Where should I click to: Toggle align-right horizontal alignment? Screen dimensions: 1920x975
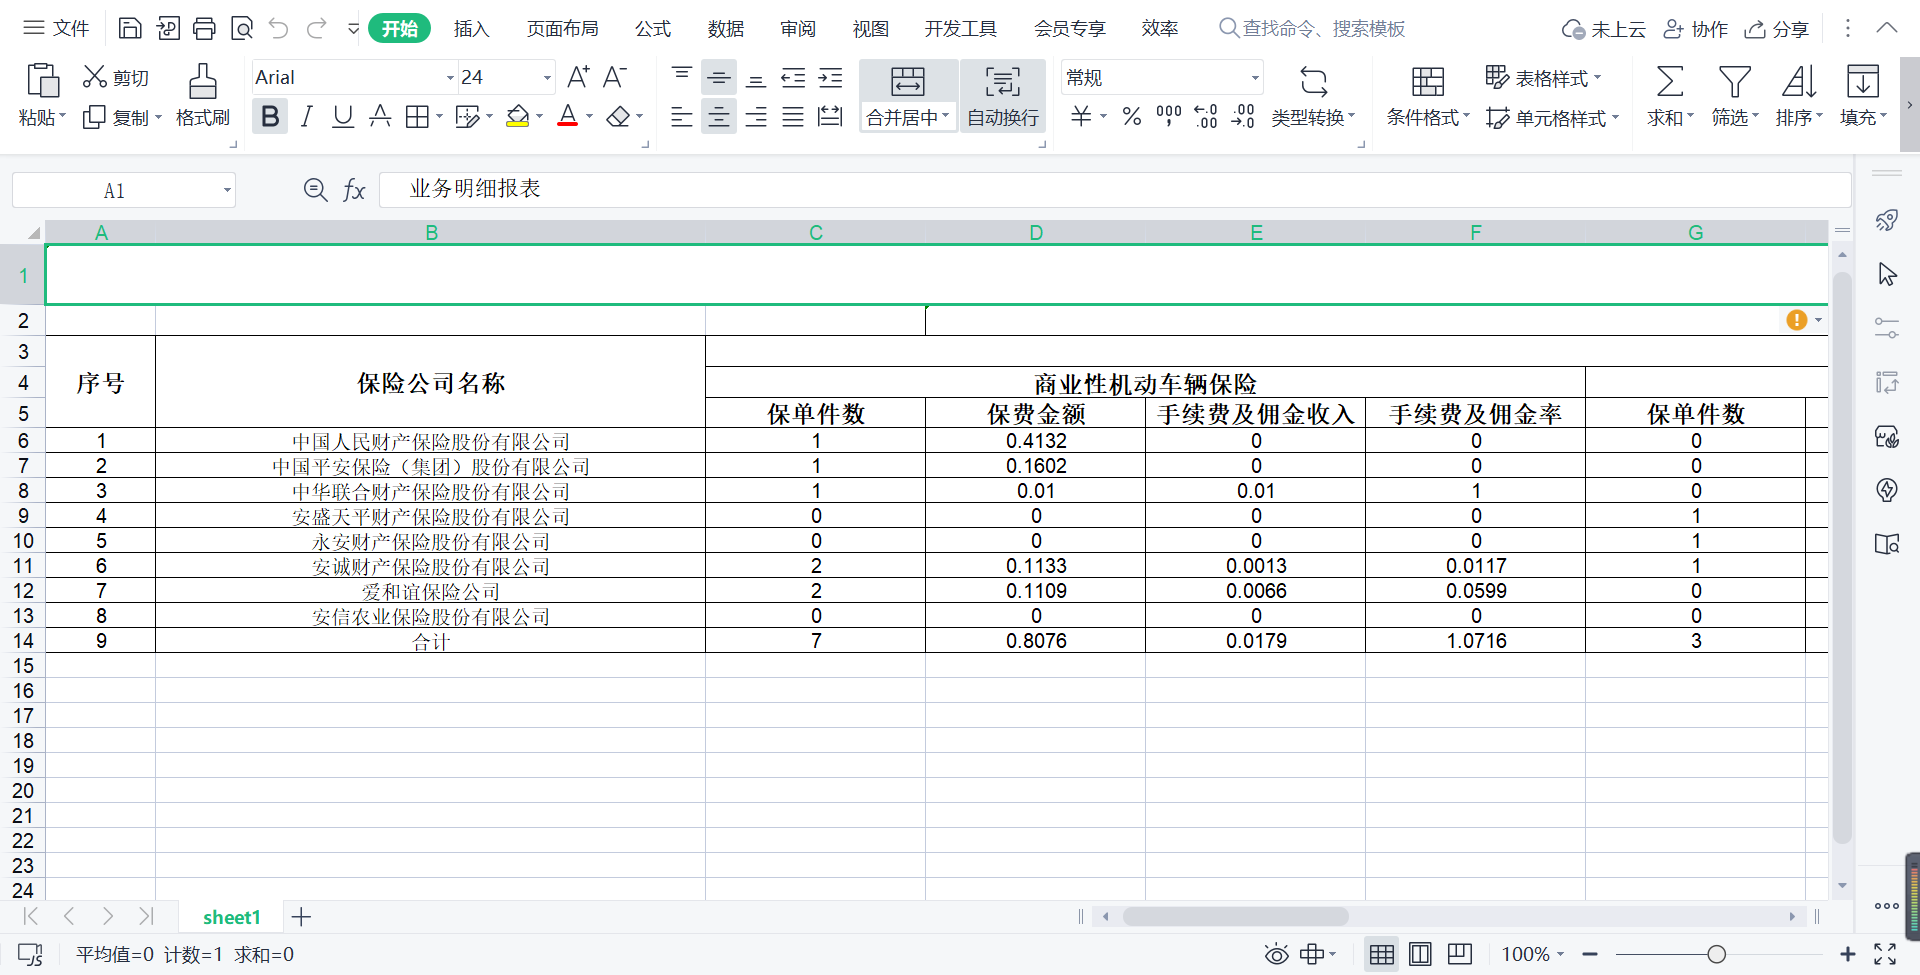756,117
